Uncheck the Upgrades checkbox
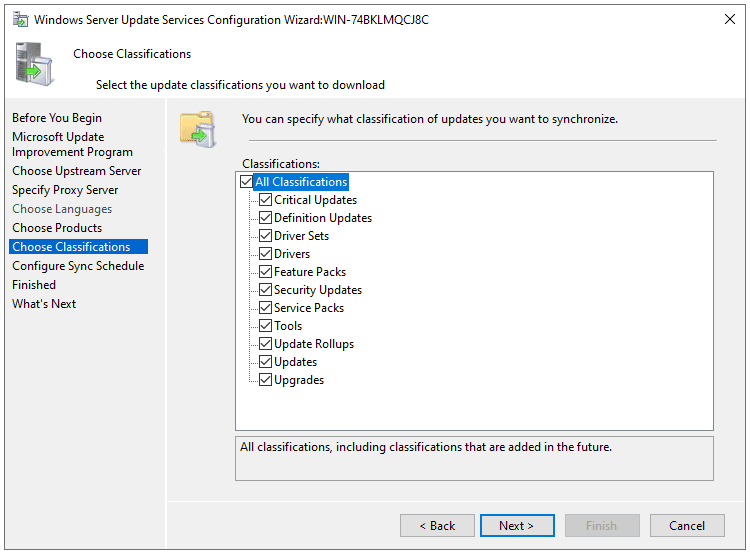This screenshot has width=750, height=555. click(265, 380)
